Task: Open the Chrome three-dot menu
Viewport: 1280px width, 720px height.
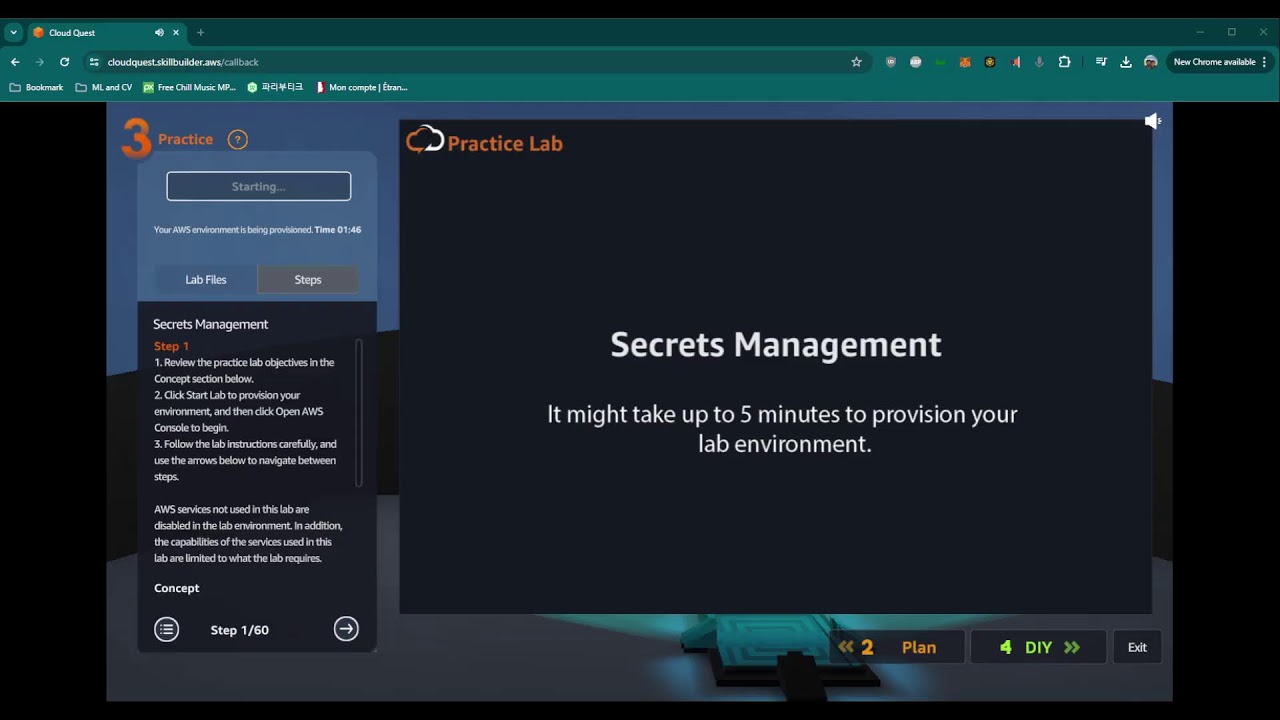Action: [1264, 62]
